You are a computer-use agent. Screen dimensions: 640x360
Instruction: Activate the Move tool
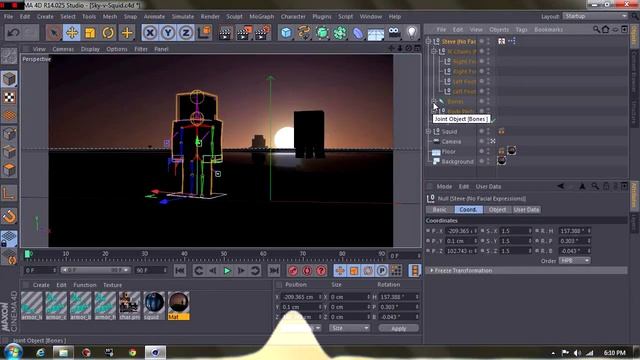pos(71,33)
